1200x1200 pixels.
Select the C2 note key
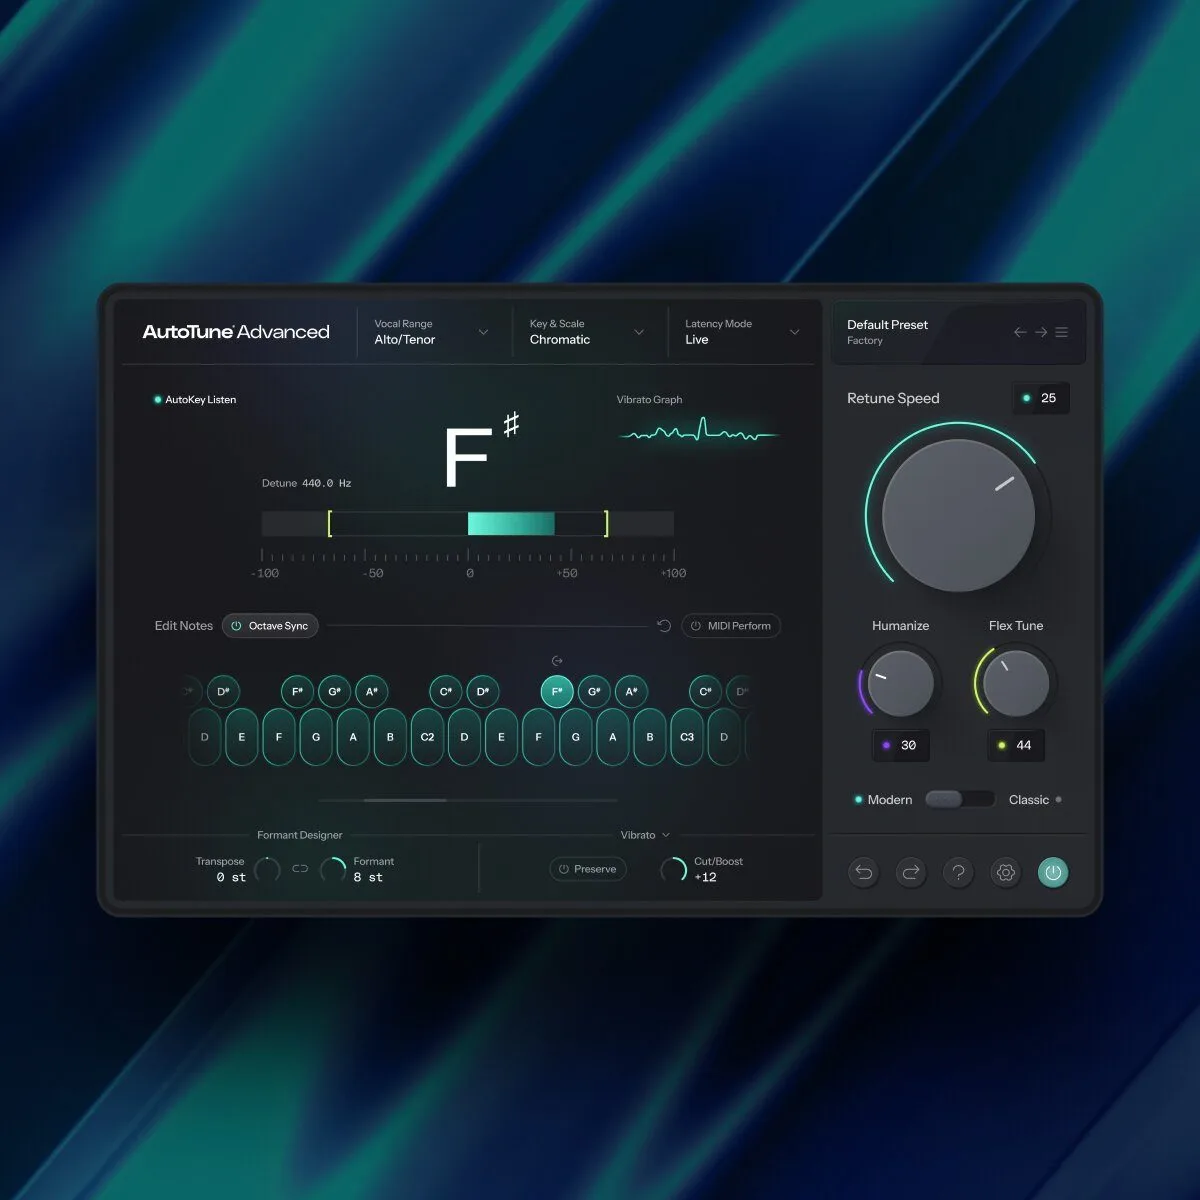click(427, 737)
